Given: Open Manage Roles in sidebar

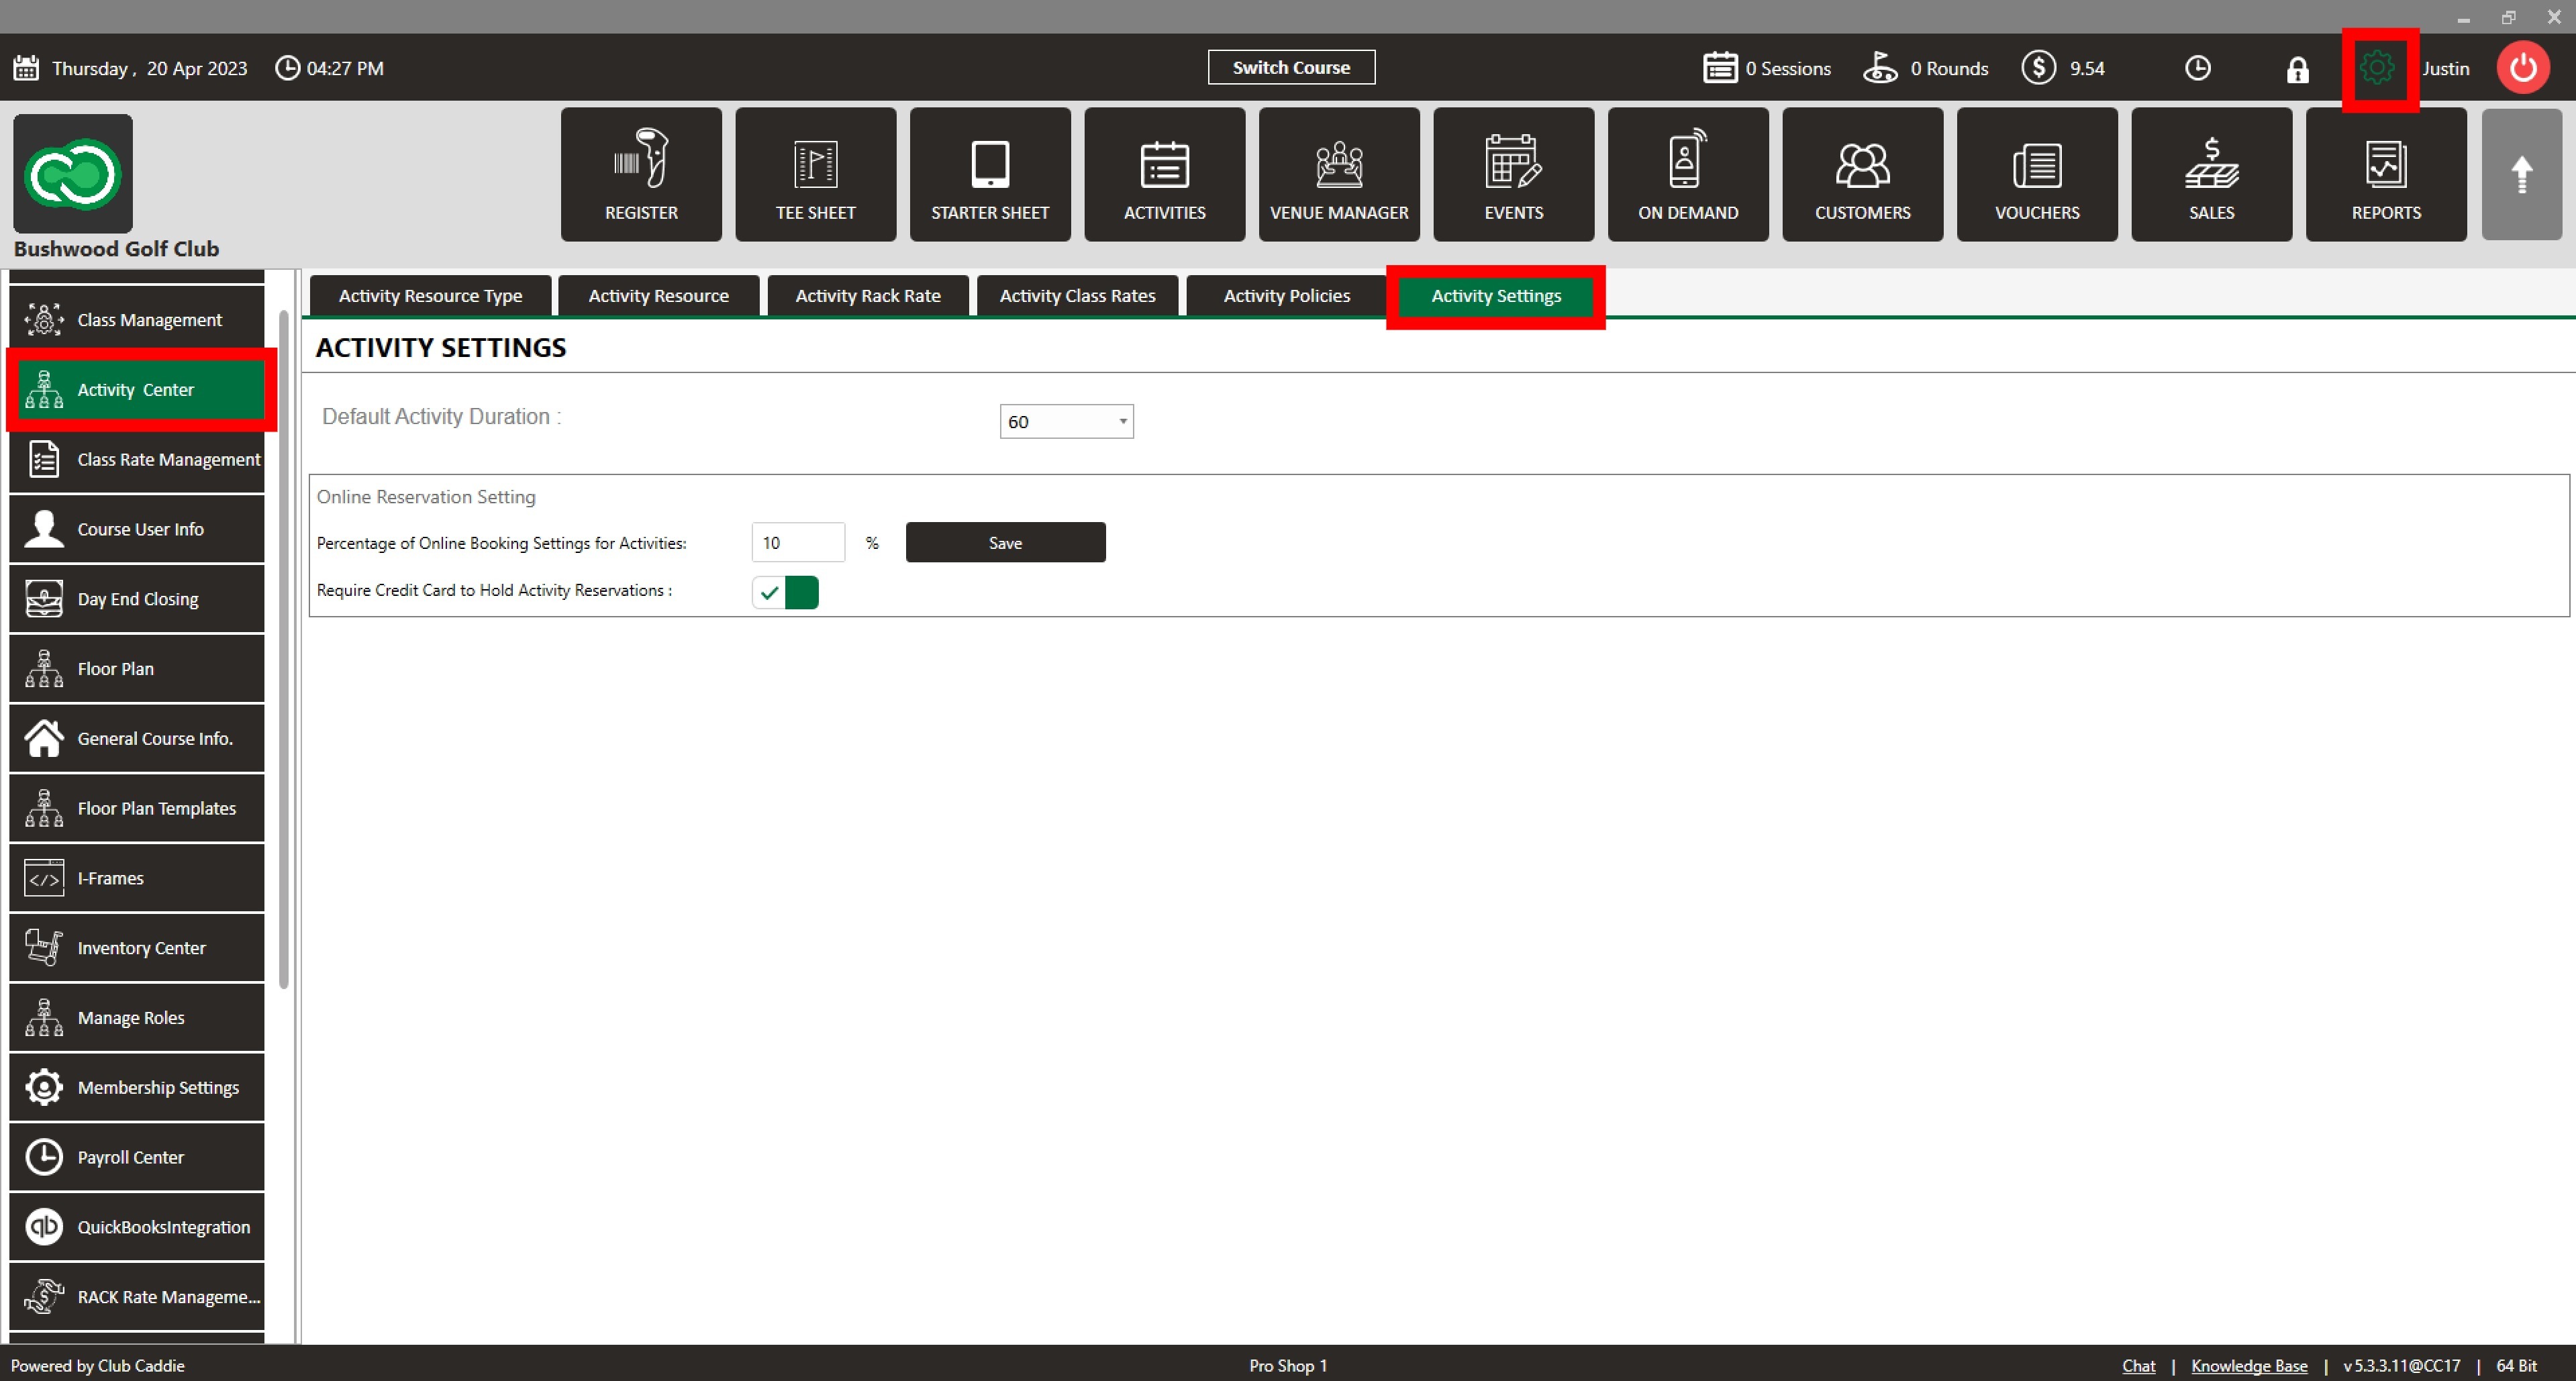Looking at the screenshot, I should point(137,1018).
